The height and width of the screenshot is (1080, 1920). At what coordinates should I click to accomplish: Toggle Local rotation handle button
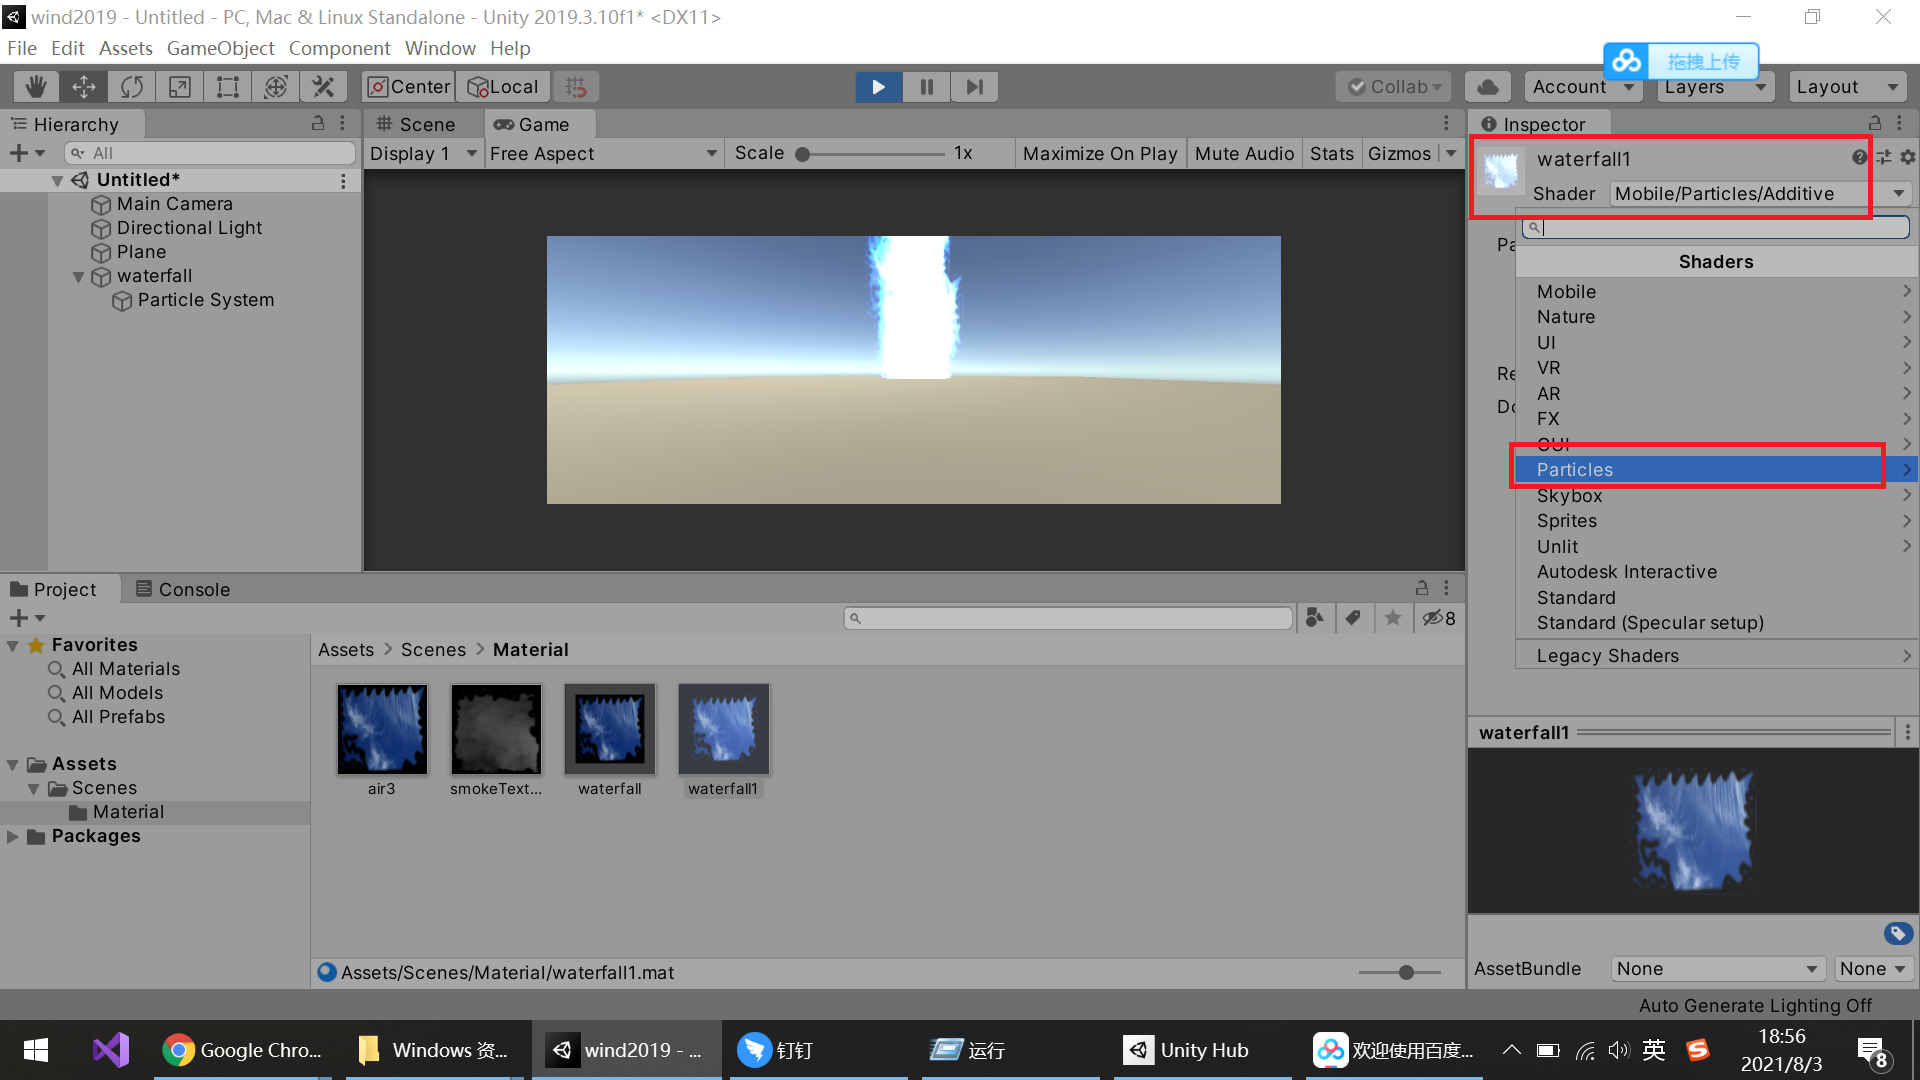pos(503,87)
